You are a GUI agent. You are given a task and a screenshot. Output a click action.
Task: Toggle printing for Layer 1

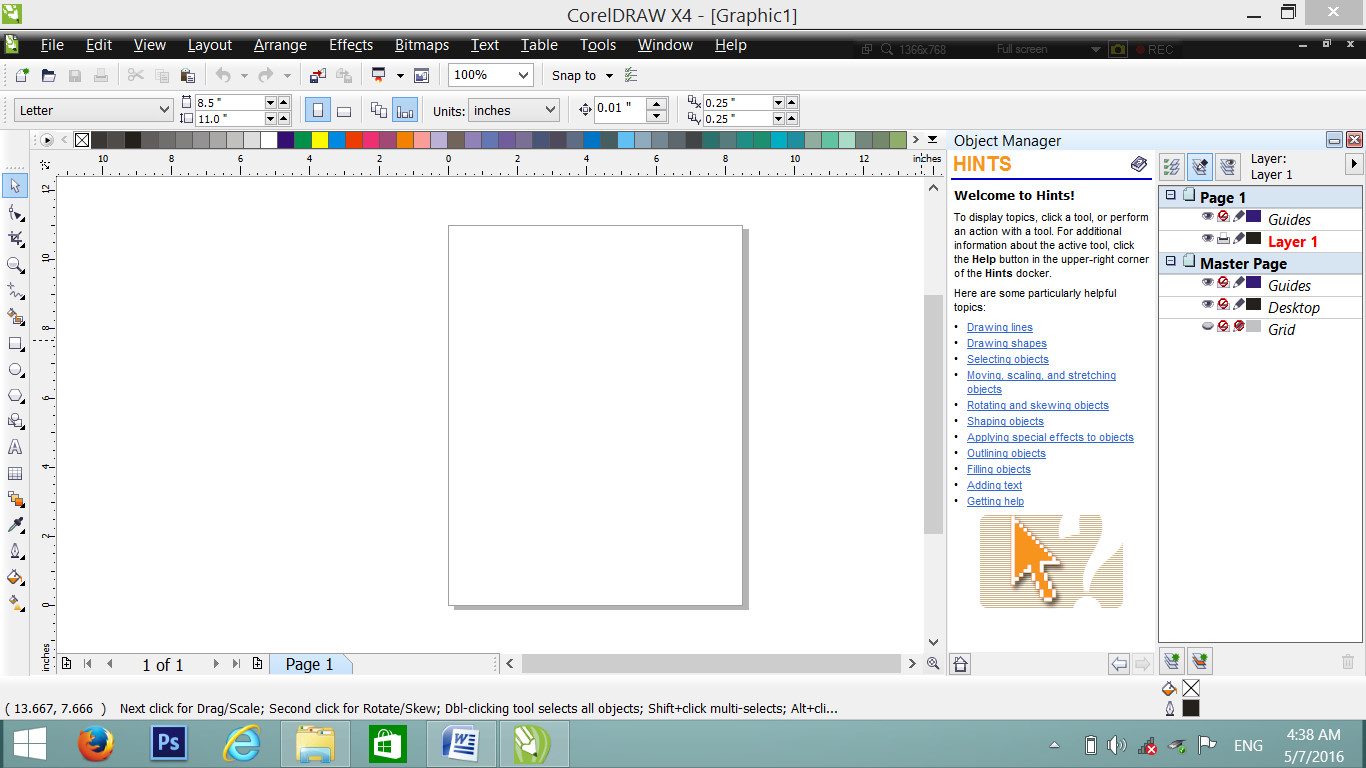(1223, 237)
